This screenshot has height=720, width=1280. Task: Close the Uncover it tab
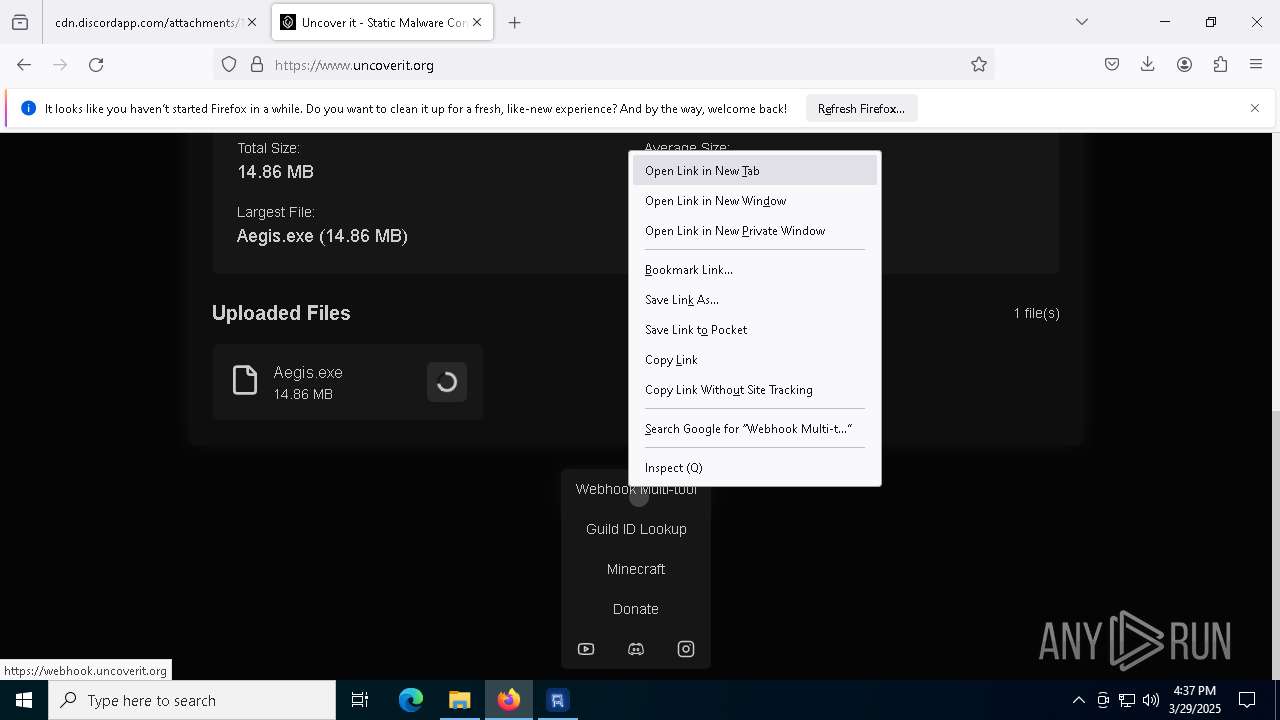click(x=477, y=22)
